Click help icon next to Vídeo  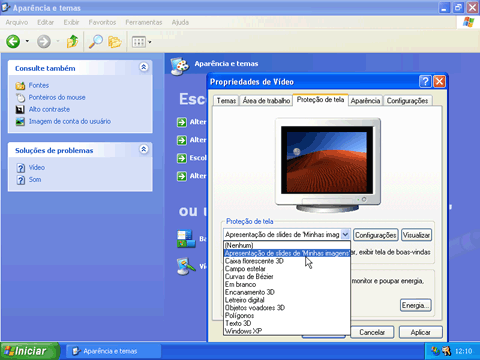[x=21, y=168]
